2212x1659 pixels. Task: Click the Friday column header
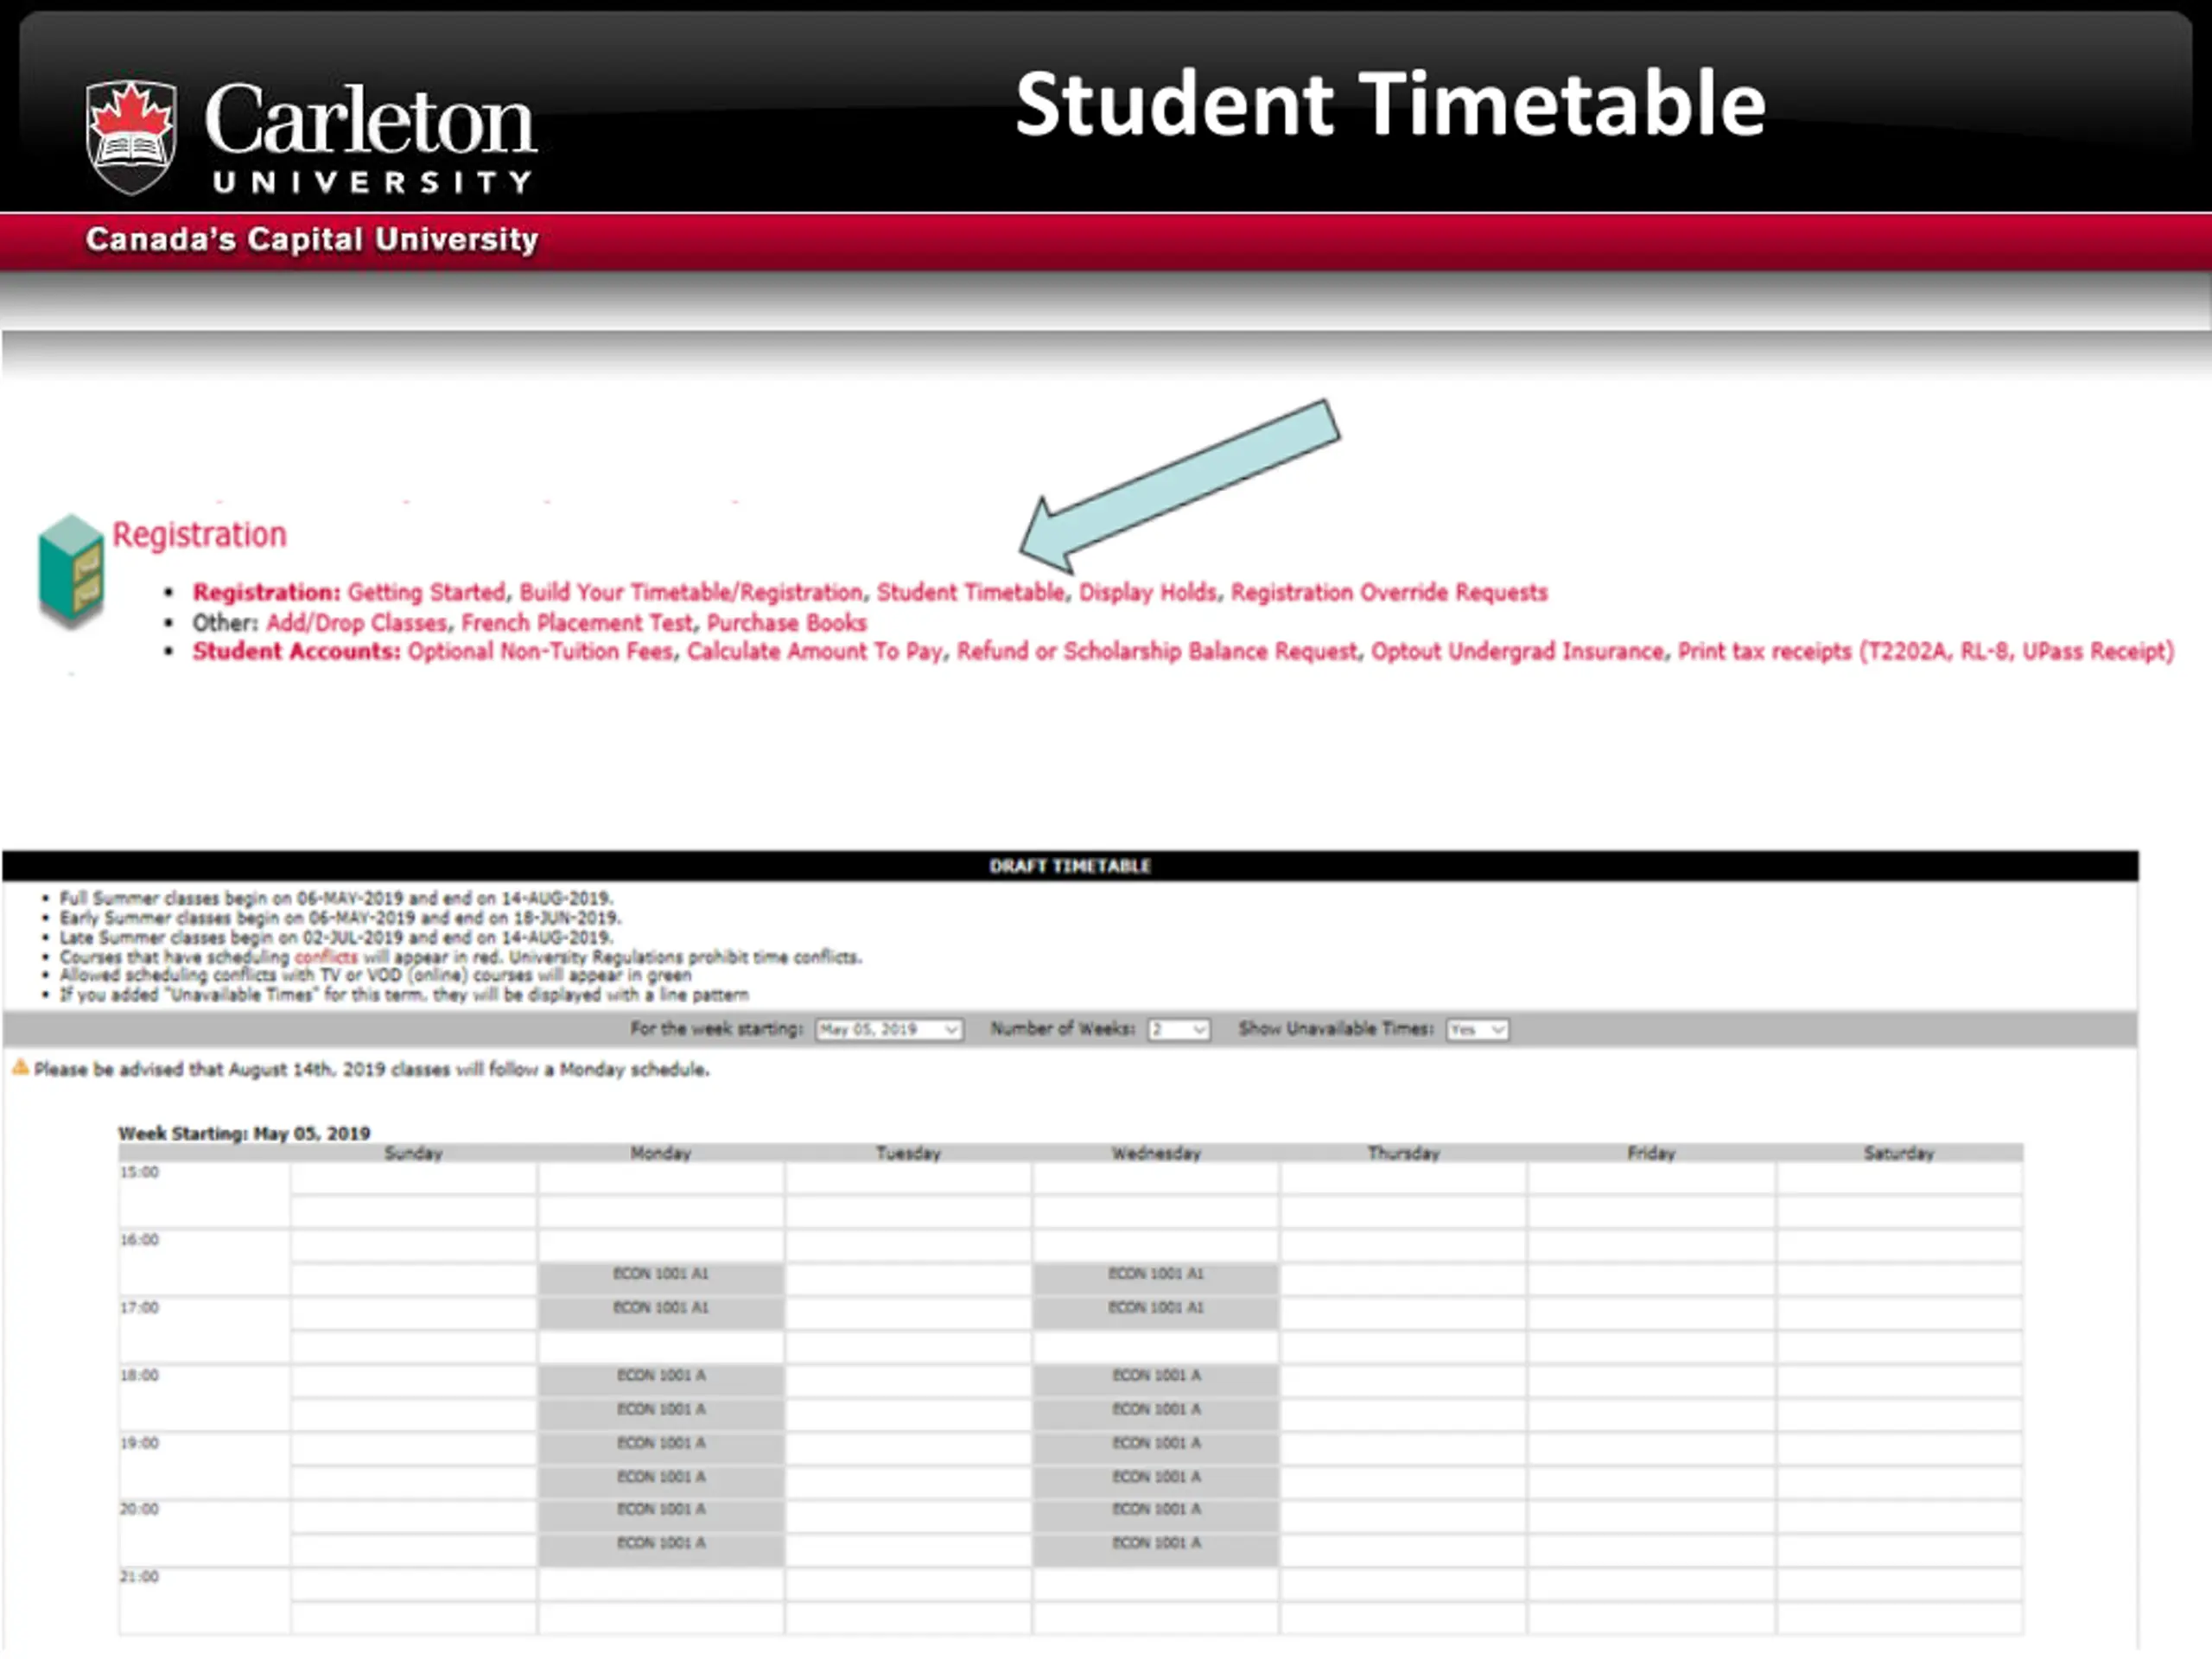pyautogui.click(x=1651, y=1153)
